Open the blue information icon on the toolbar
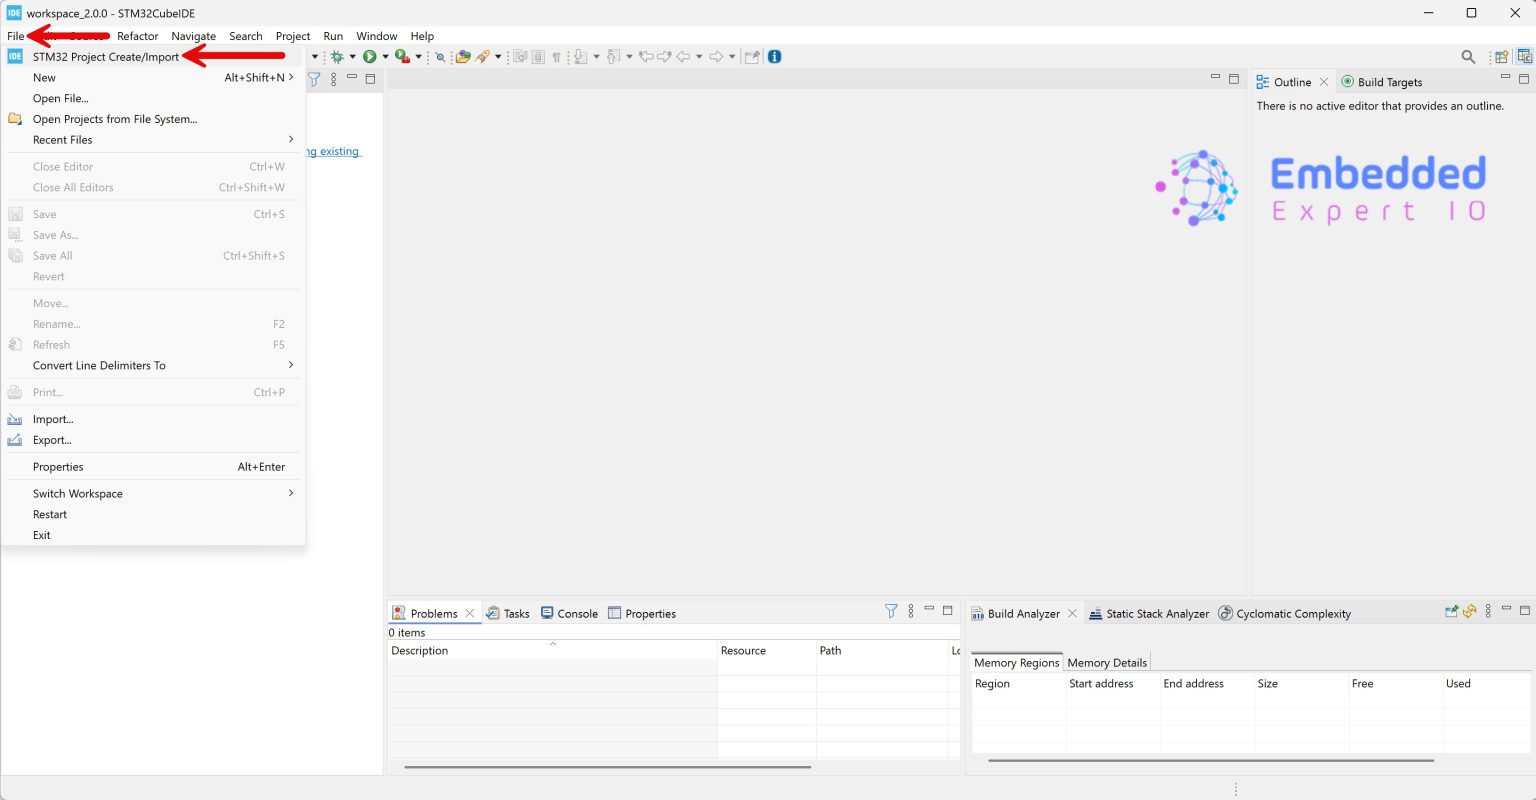 point(775,57)
